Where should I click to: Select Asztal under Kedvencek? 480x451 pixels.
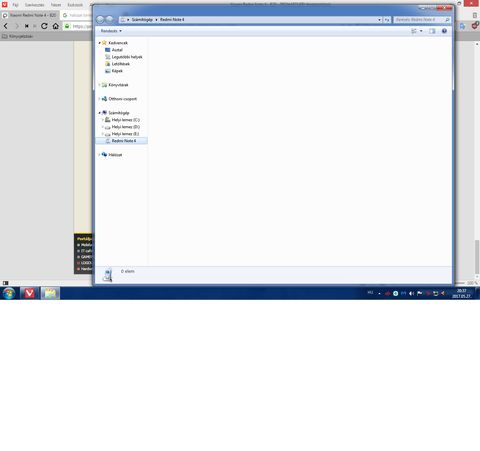[x=117, y=50]
